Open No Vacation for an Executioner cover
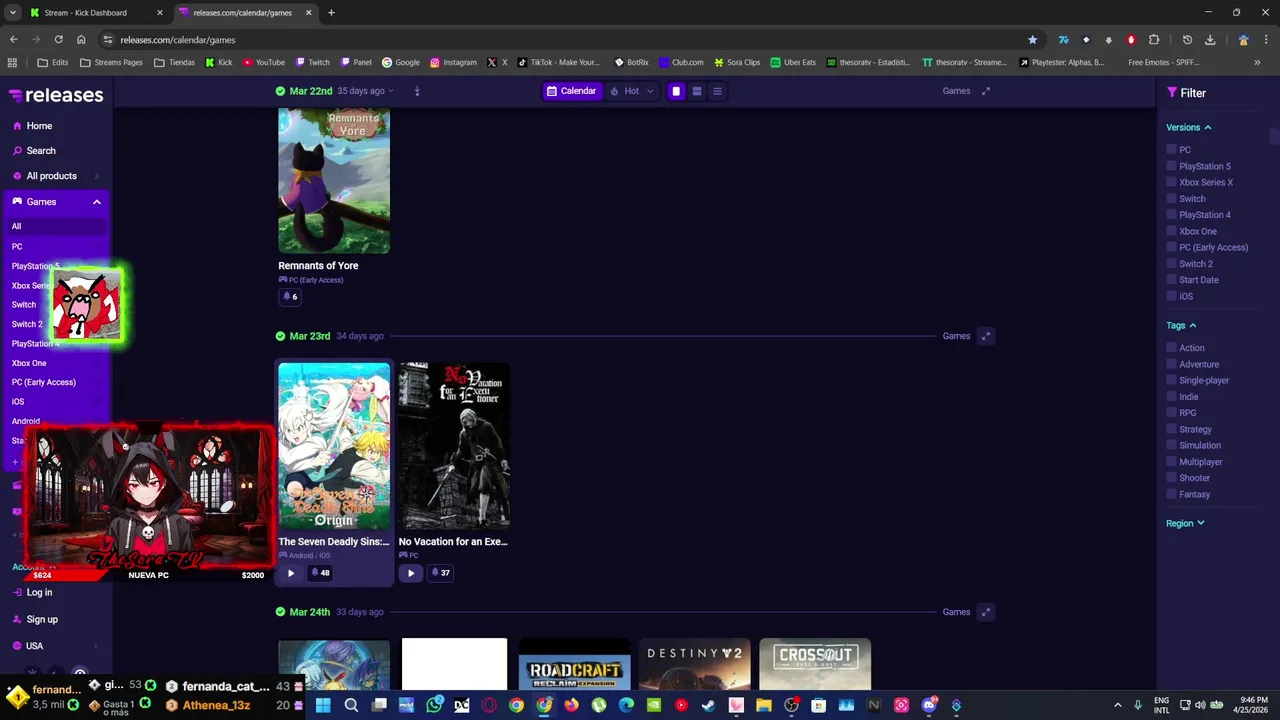The width and height of the screenshot is (1280, 720). [454, 446]
